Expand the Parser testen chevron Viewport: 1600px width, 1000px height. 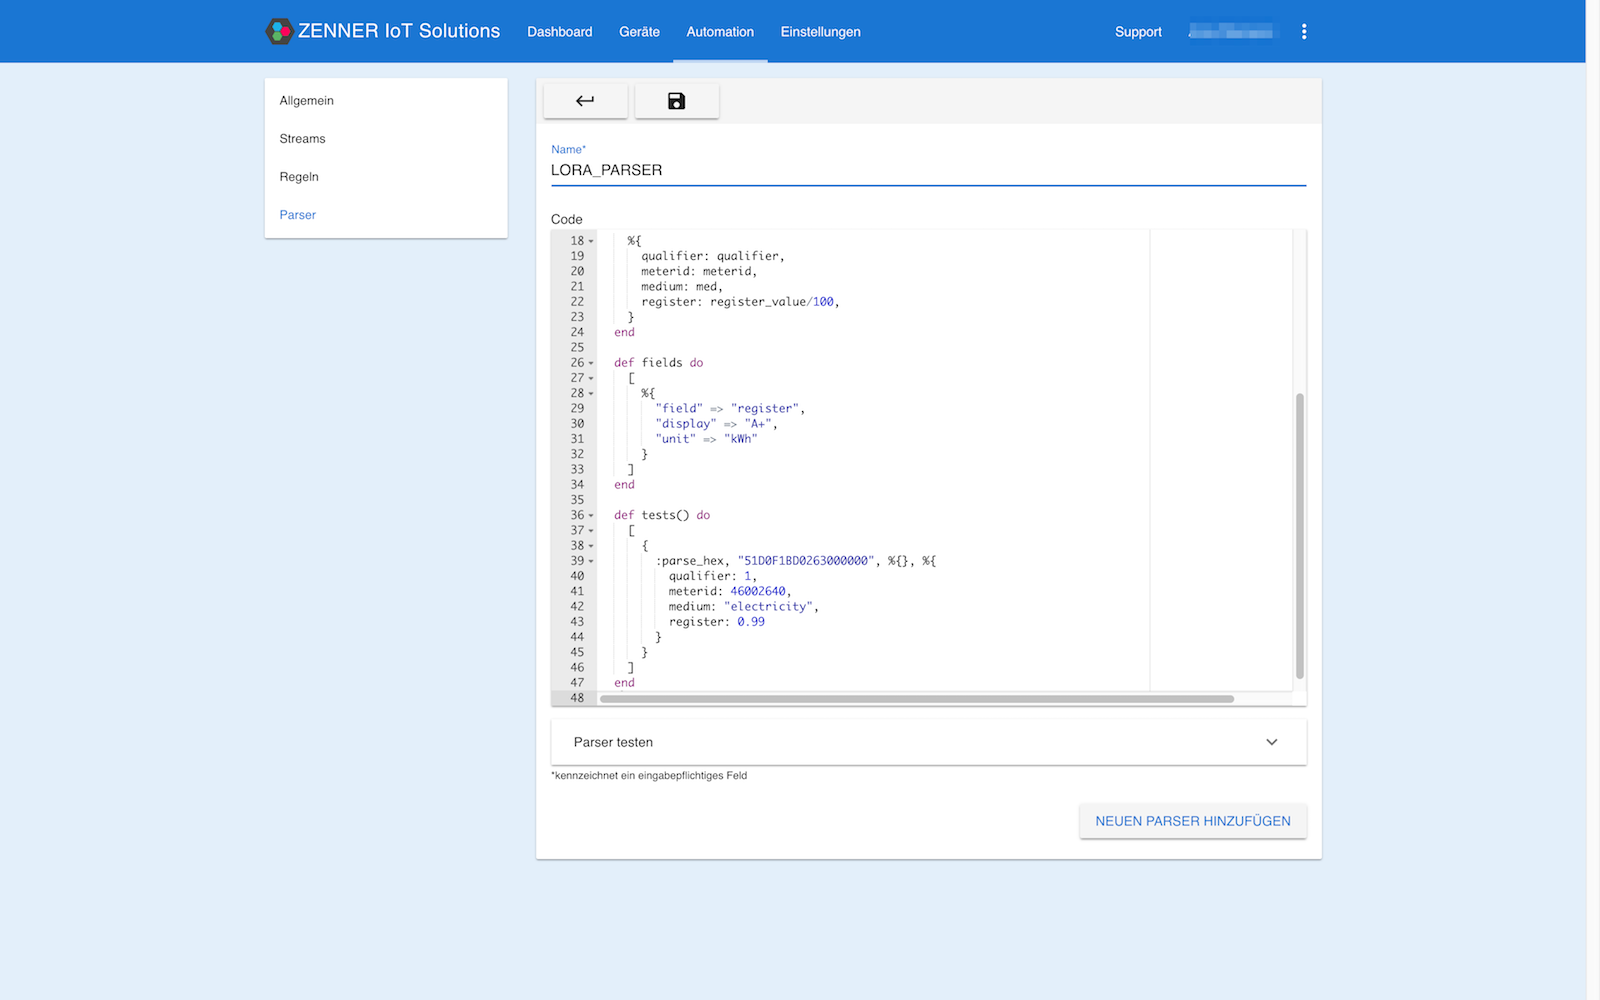[x=1272, y=742]
